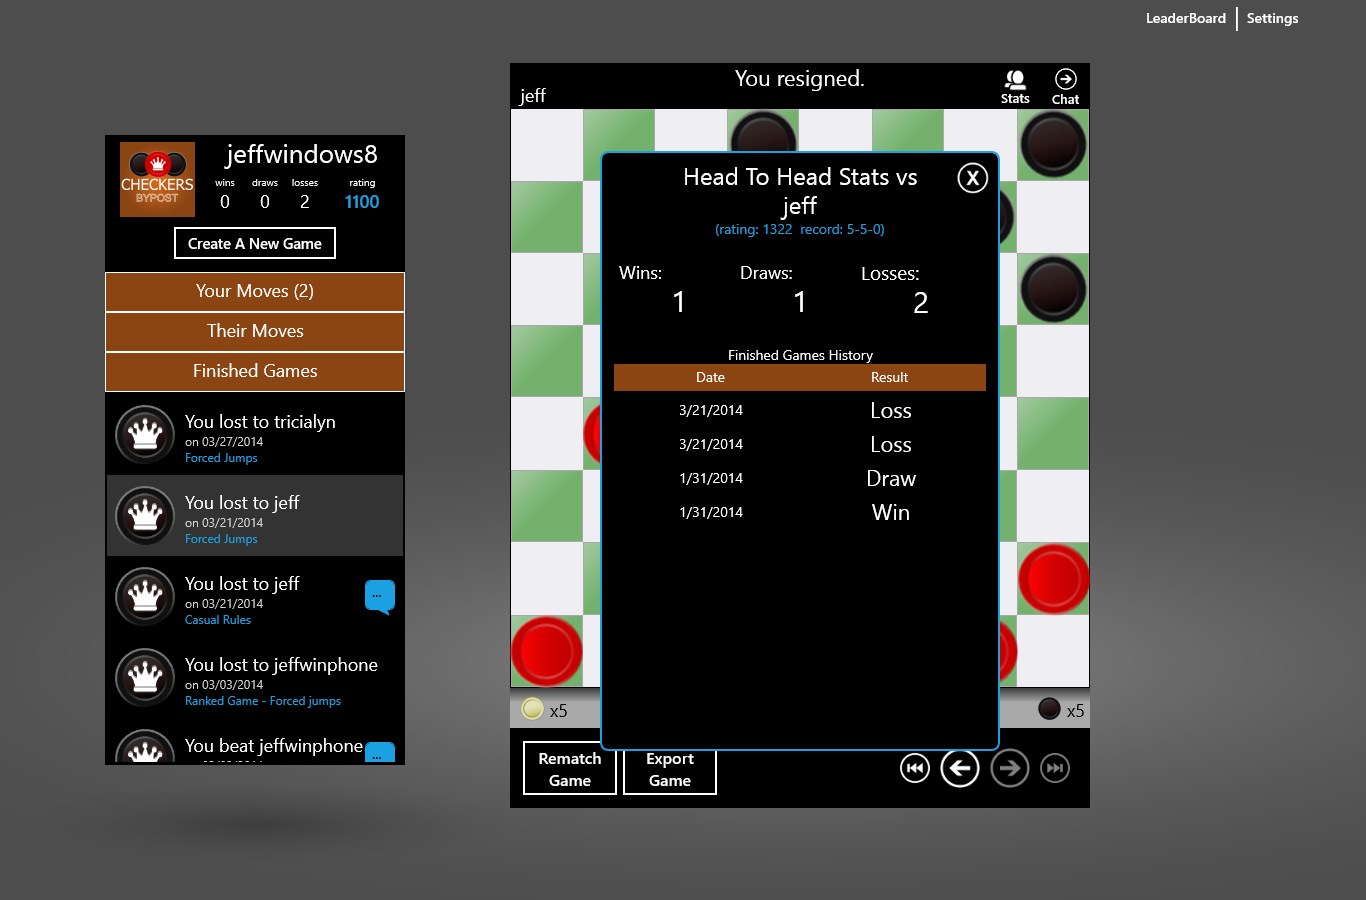Start a rematch game with jeff

(x=569, y=770)
